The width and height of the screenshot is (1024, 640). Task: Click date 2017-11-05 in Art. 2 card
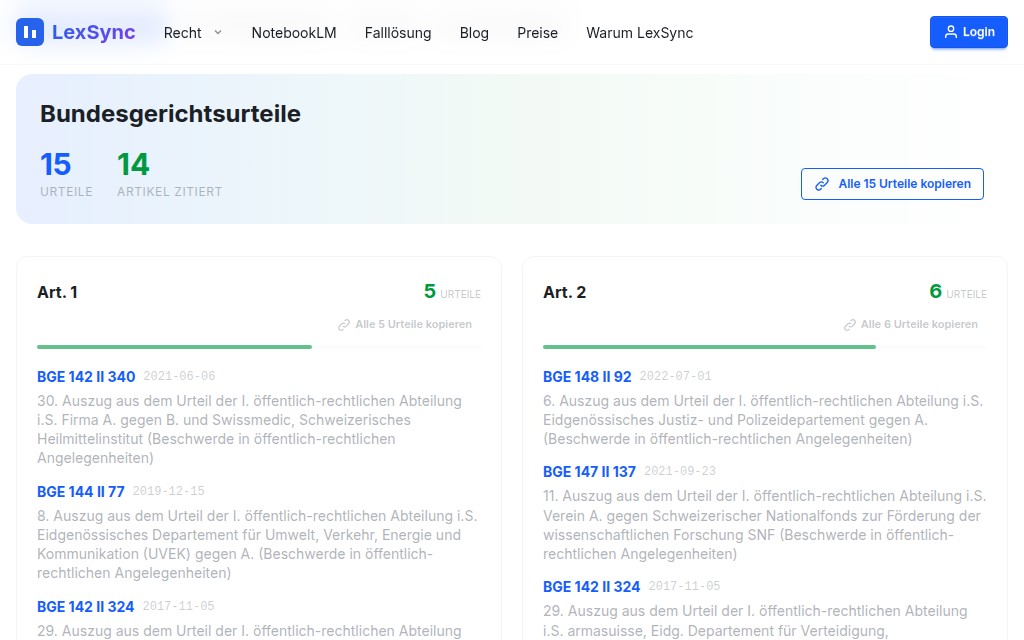[684, 586]
